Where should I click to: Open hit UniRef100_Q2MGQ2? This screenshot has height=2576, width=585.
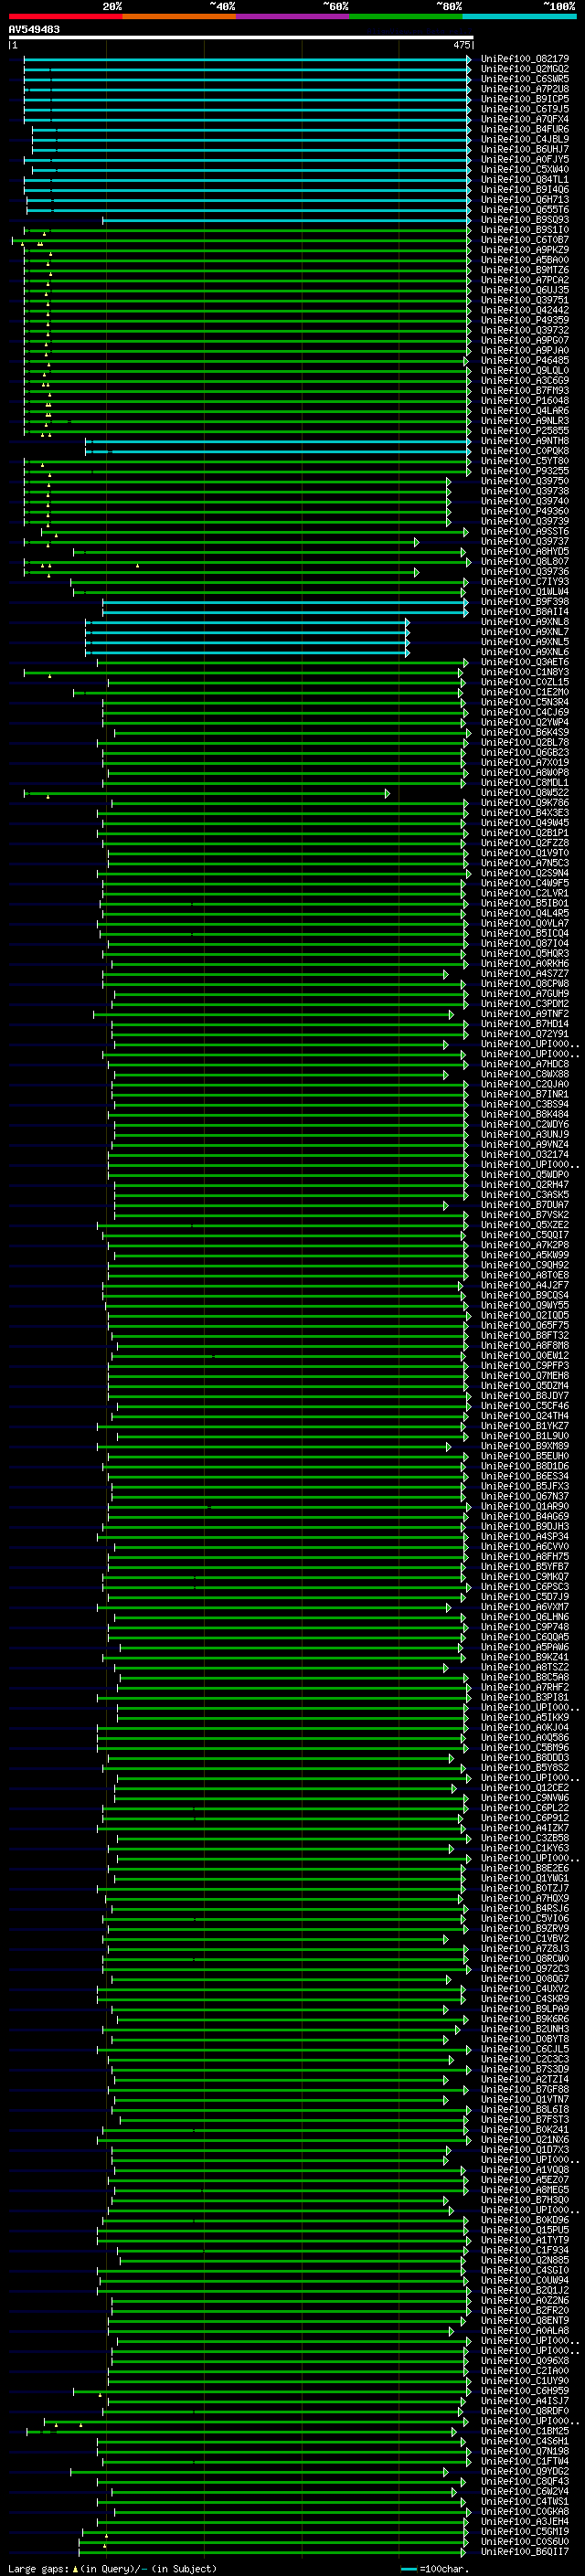525,69
